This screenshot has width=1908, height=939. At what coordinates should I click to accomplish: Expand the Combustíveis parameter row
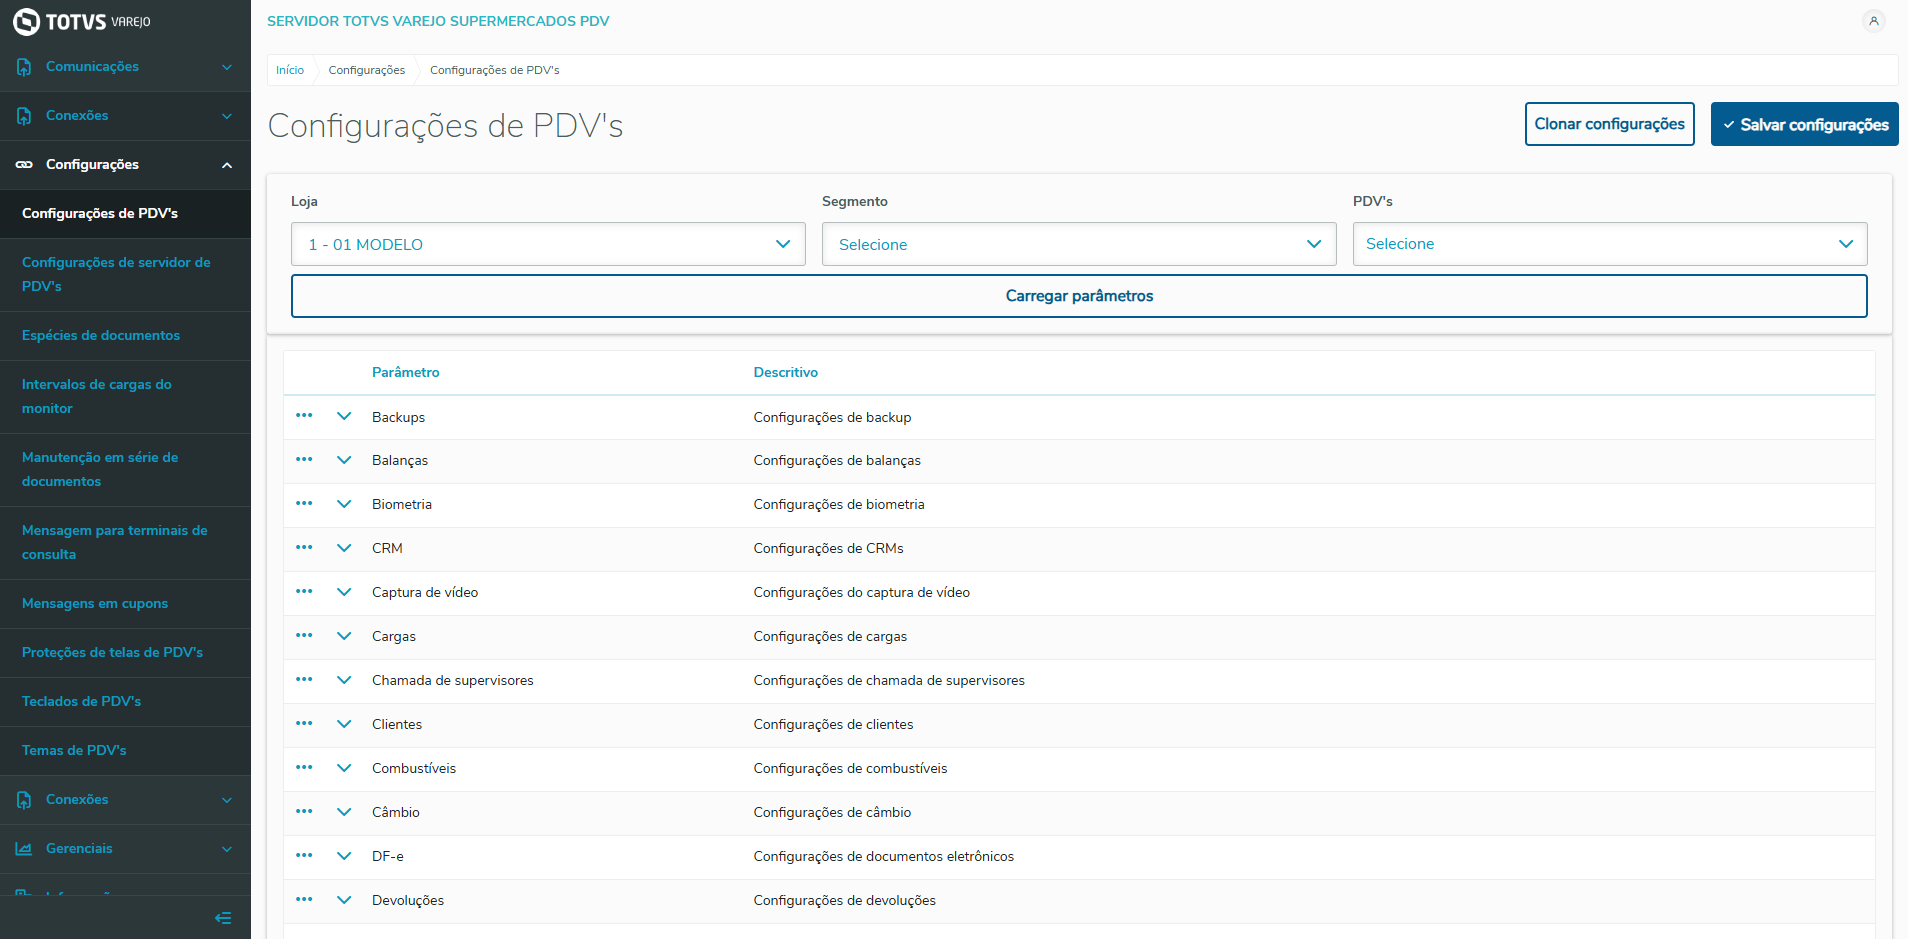[344, 768]
